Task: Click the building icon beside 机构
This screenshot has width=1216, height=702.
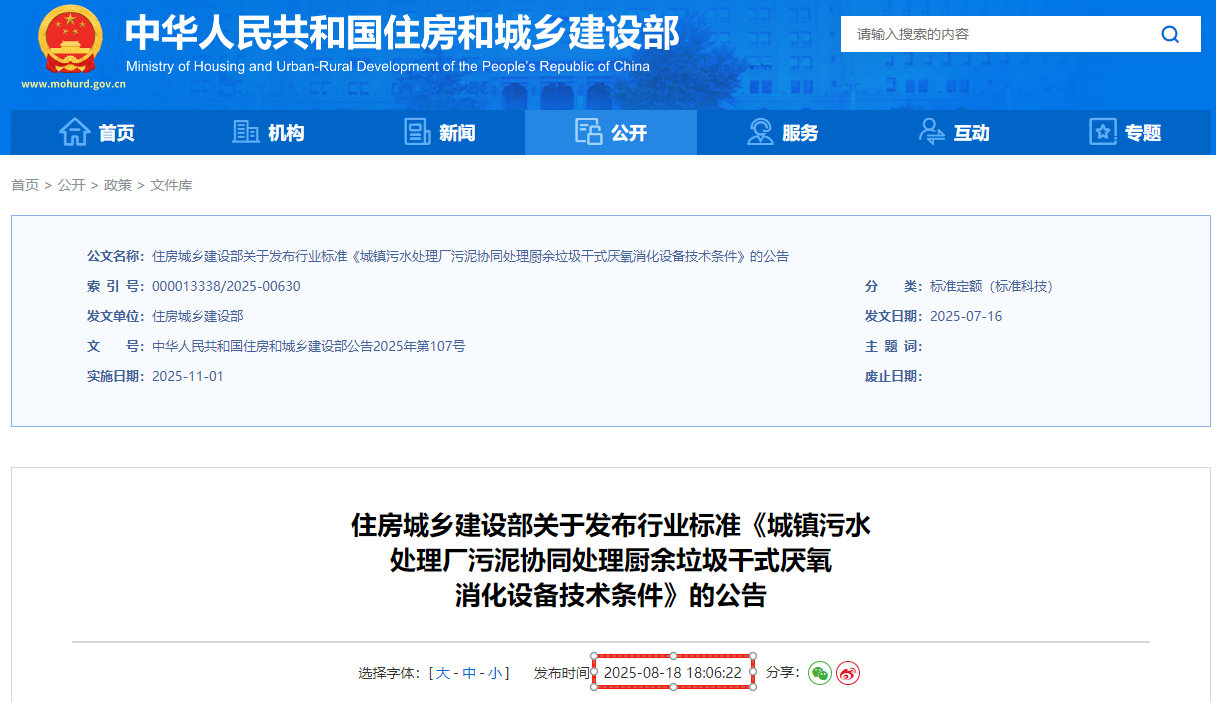Action: (246, 132)
